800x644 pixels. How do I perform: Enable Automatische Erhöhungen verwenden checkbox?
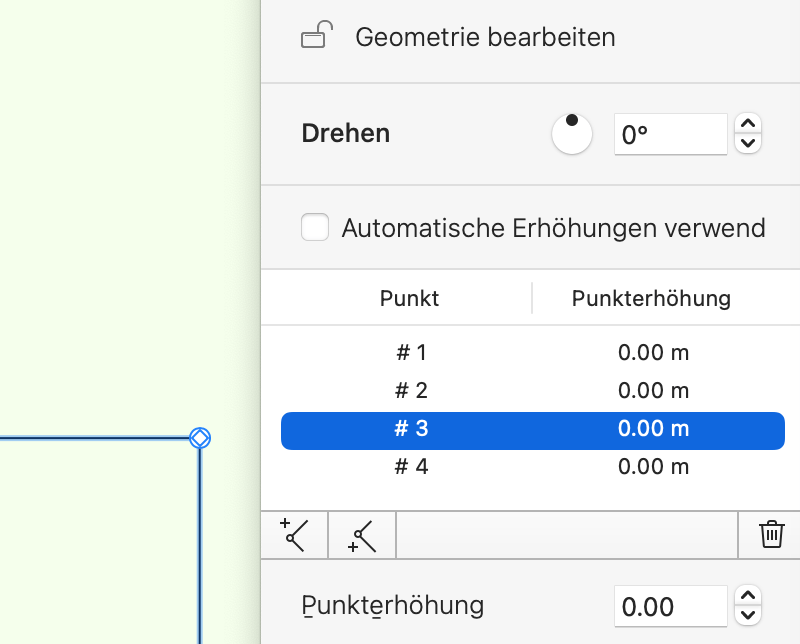(316, 228)
